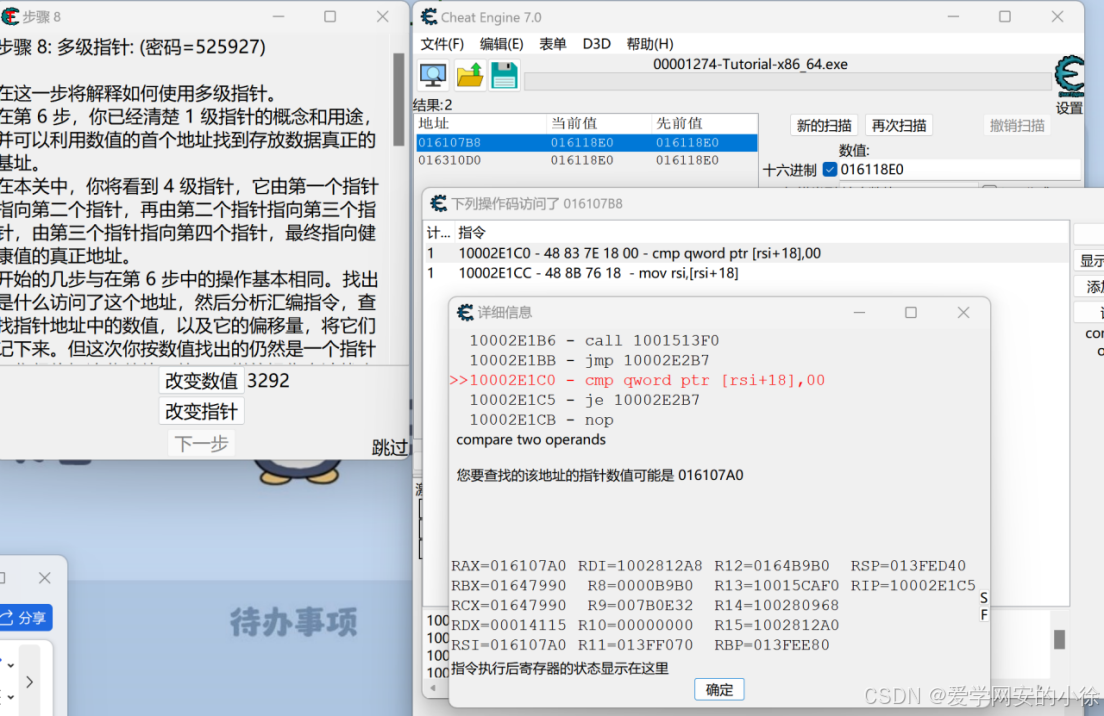Image resolution: width=1104 pixels, height=716 pixels.
Task: Click the RBX=01647990 register value
Action: (x=508, y=586)
